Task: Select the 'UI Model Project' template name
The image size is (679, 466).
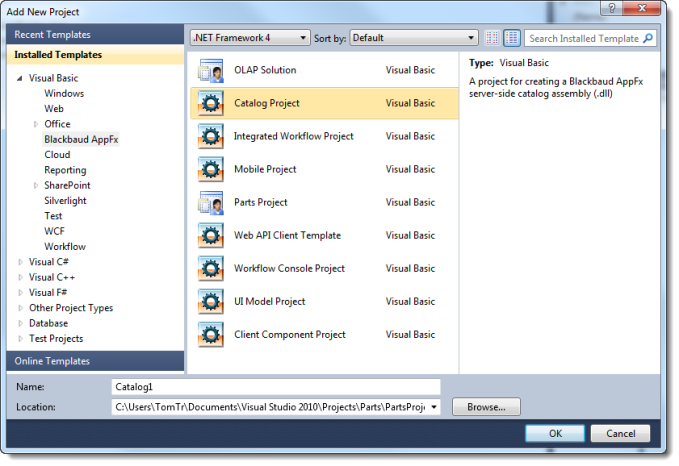Action: [269, 301]
